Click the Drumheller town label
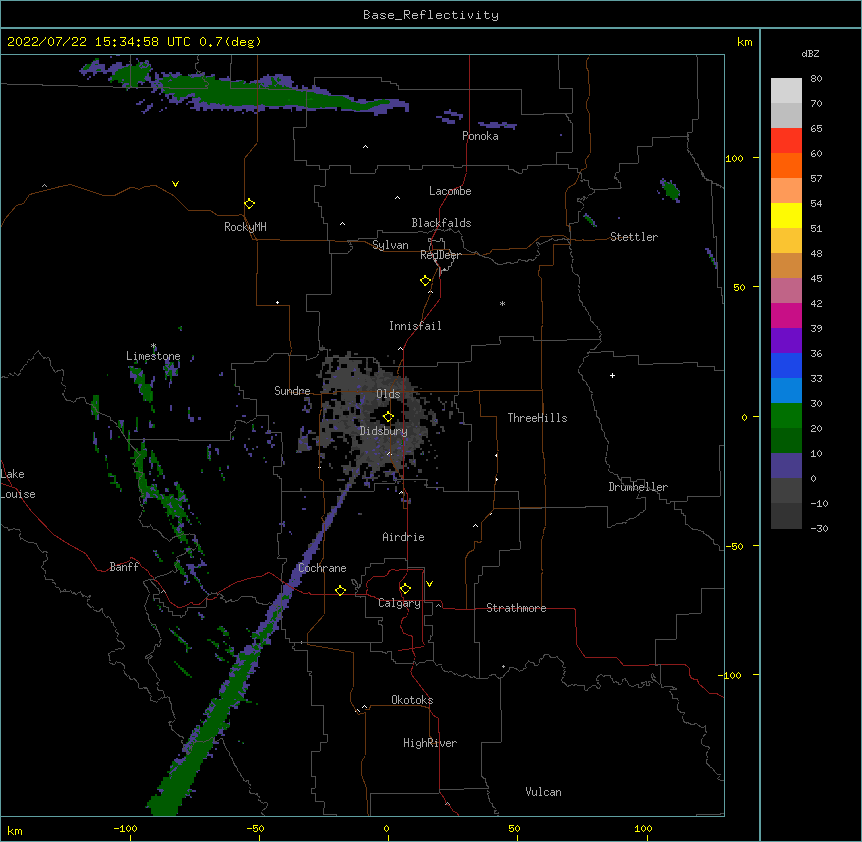862x842 pixels. point(638,487)
